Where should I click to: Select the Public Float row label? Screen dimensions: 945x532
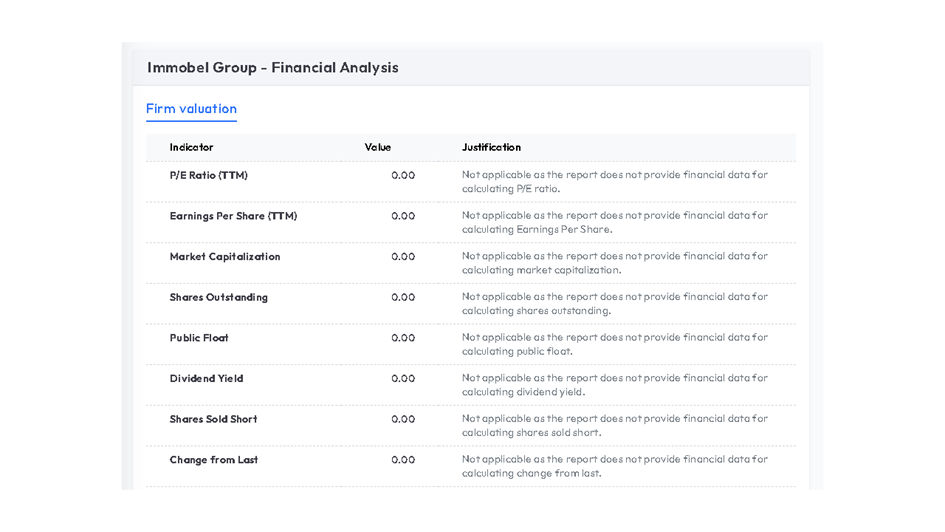coord(199,338)
